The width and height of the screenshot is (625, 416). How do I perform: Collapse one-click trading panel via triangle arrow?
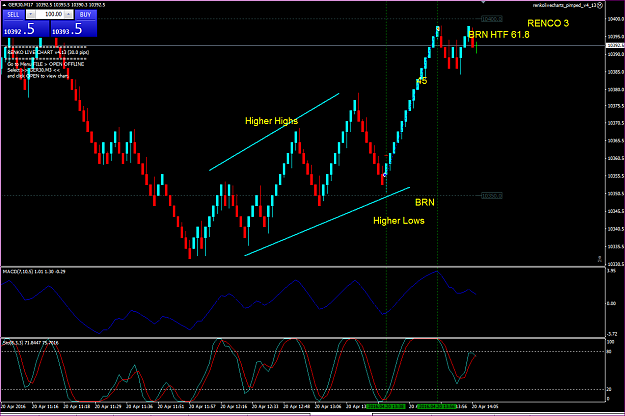4,5
